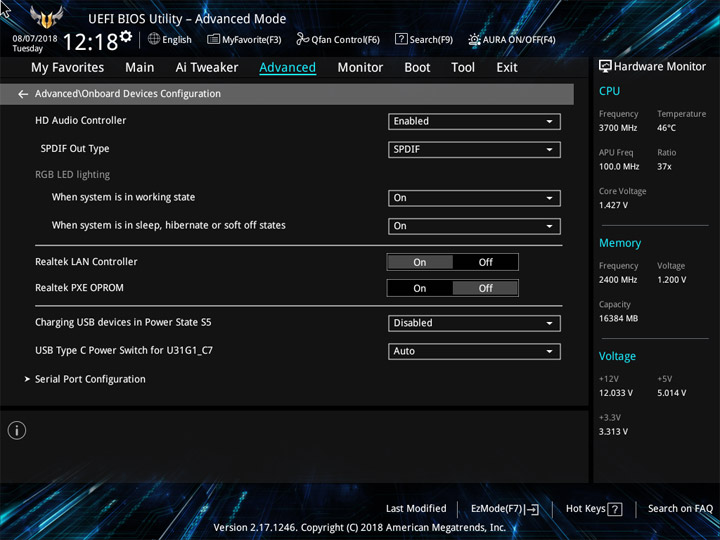Click the Hardware Monitor display icon

point(605,67)
